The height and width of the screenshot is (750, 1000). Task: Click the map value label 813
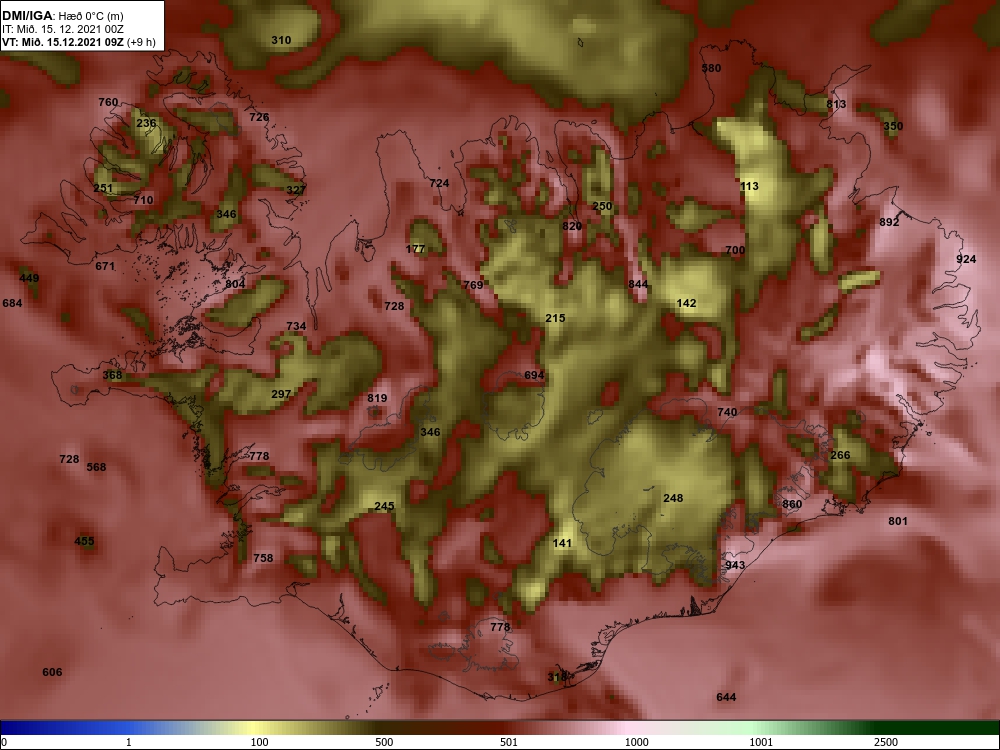coord(836,104)
